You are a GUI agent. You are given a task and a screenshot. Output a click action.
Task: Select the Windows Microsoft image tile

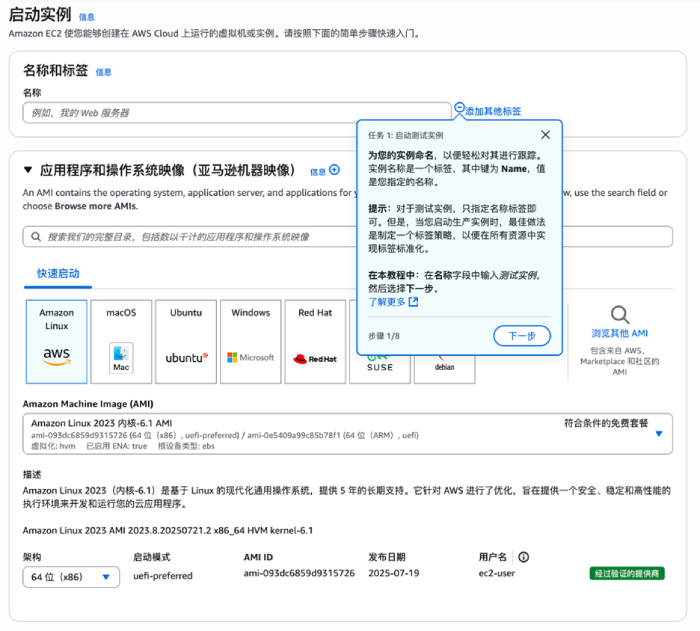250,341
